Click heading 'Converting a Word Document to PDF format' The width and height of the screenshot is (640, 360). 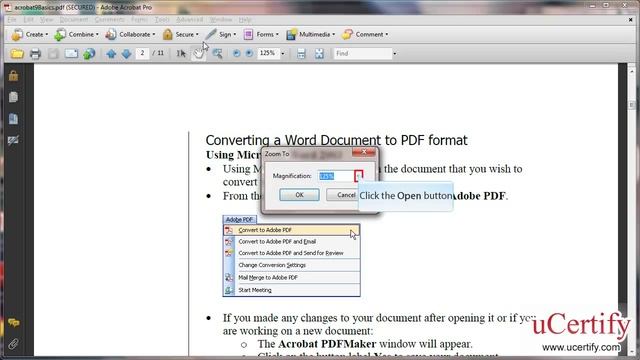pyautogui.click(x=336, y=140)
